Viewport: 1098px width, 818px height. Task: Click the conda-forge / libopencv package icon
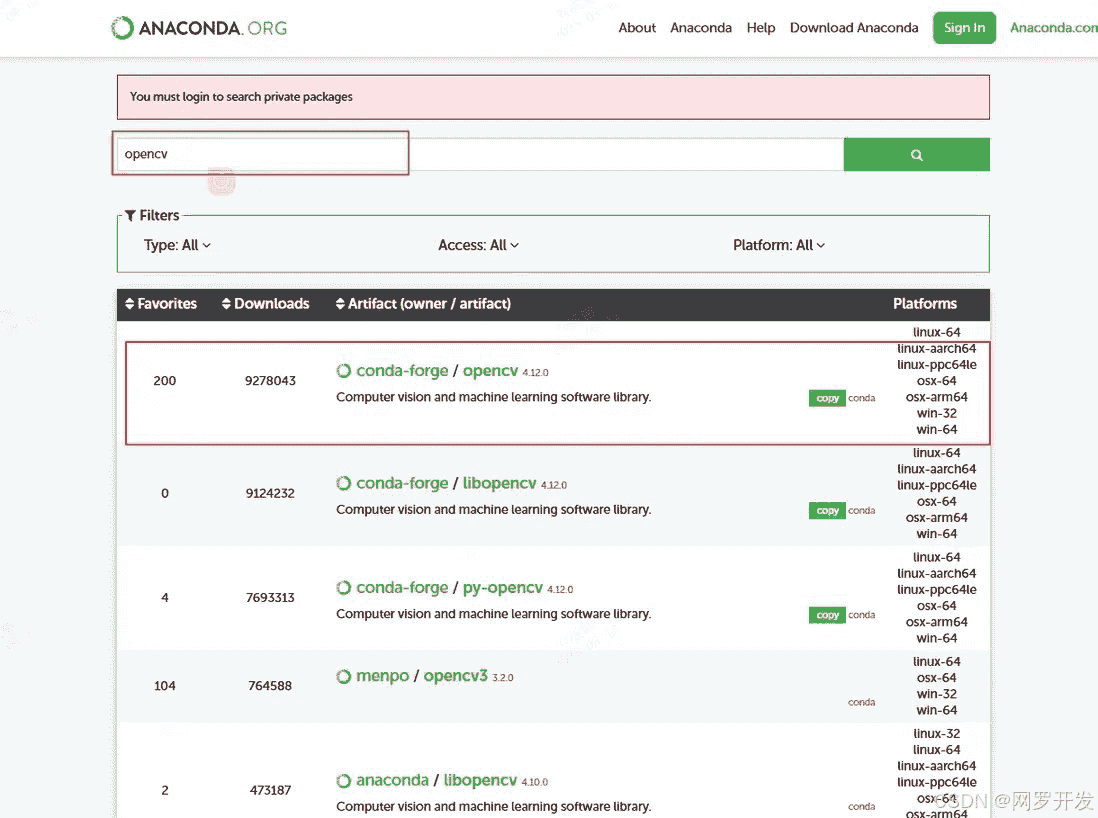(343, 483)
